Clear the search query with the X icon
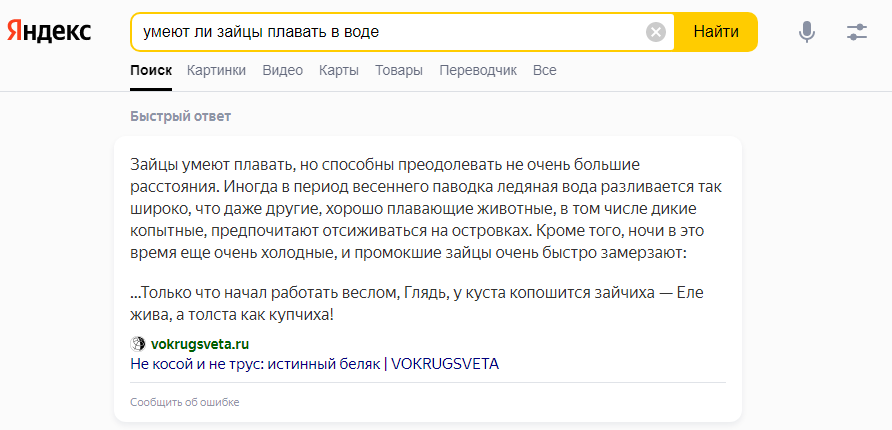This screenshot has height=430, width=892. 656,32
